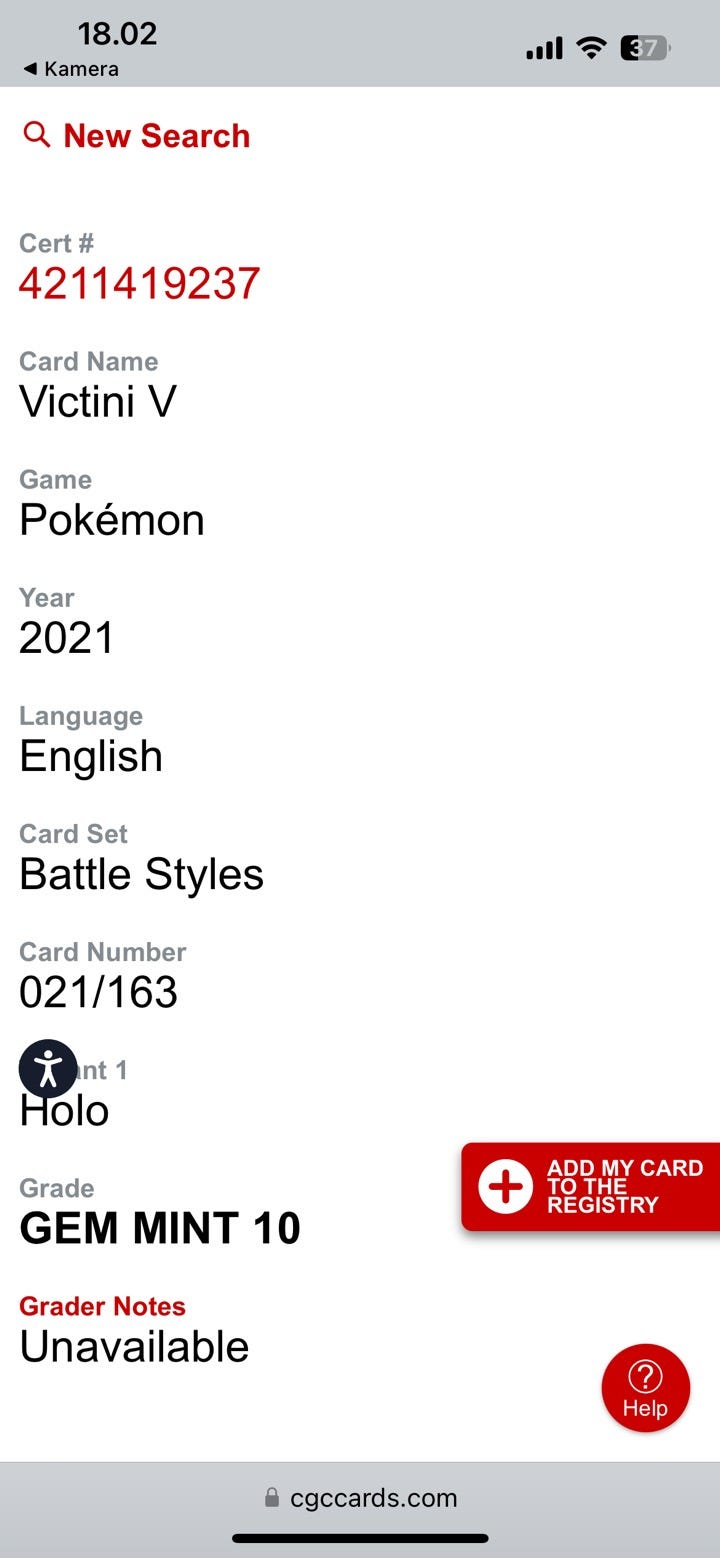This screenshot has width=720, height=1558.
Task: Click the magnifying glass search icon
Action: [36, 134]
